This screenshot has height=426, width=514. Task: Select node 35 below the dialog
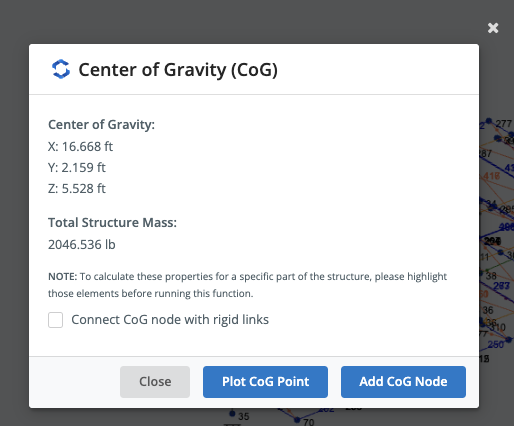pyautogui.click(x=244, y=416)
